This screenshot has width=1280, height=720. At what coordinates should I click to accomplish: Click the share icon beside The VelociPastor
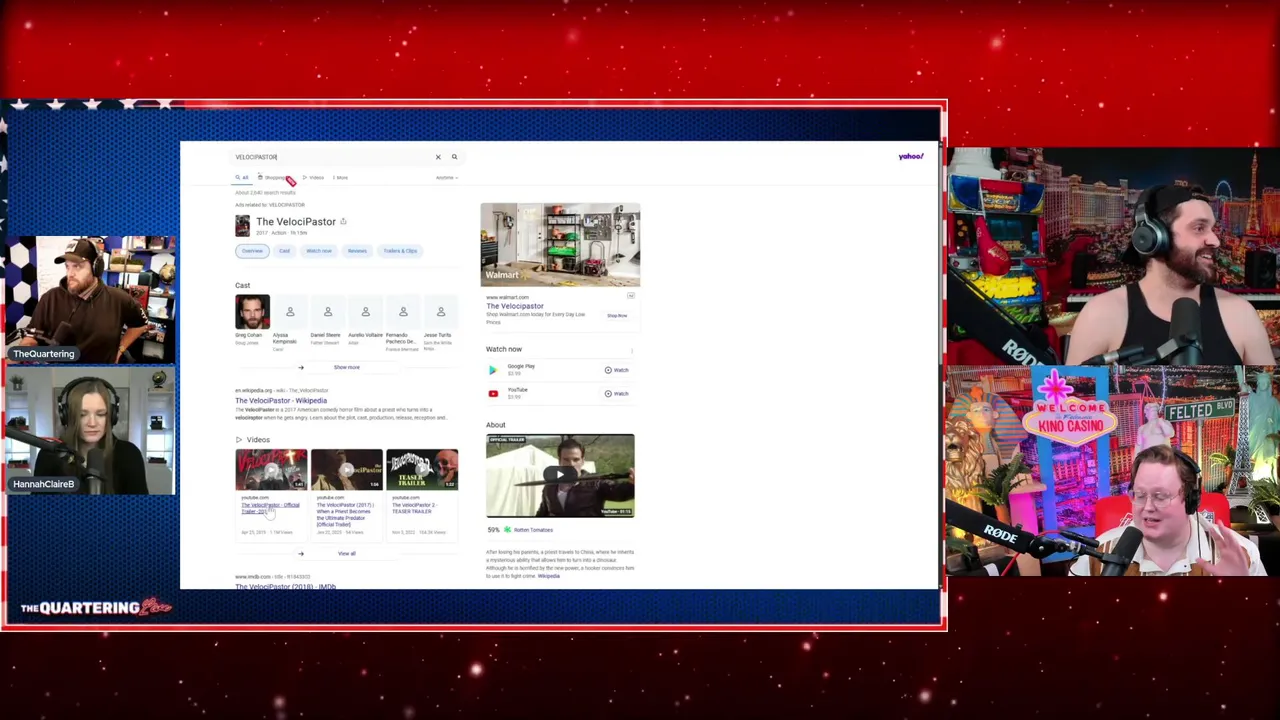(343, 222)
